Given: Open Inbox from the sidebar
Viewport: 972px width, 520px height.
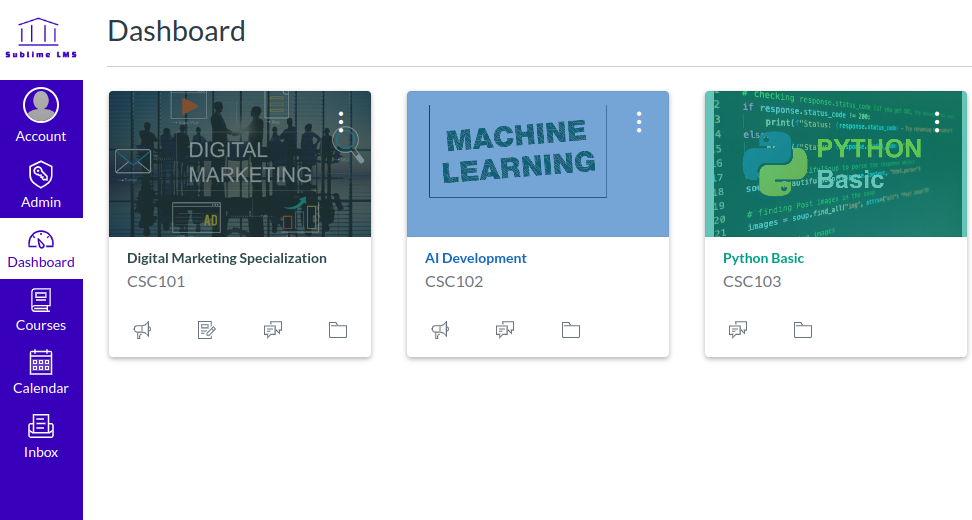Looking at the screenshot, I should coord(41,436).
